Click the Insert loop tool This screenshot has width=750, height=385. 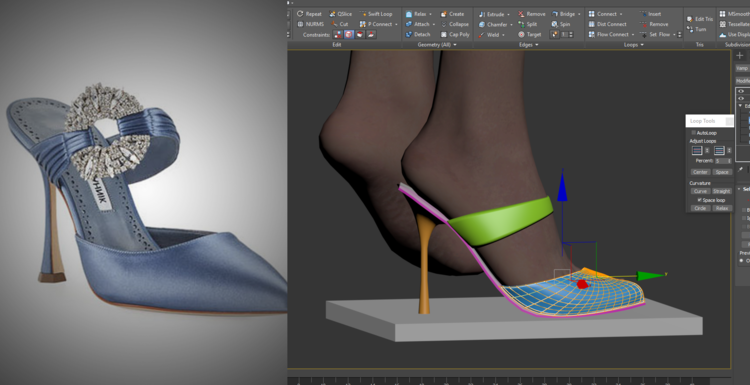point(651,14)
